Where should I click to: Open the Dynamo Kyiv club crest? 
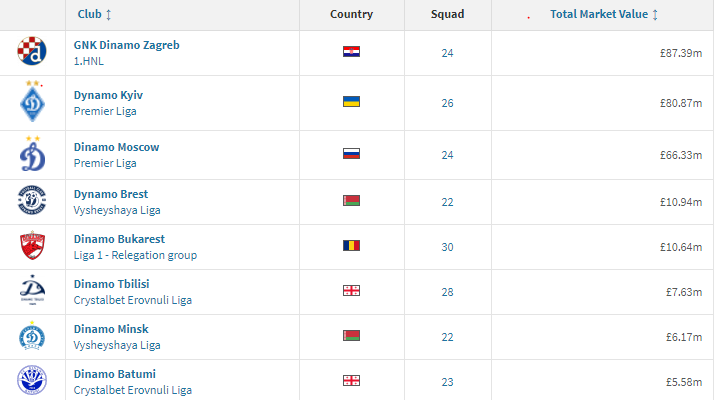pyautogui.click(x=32, y=102)
